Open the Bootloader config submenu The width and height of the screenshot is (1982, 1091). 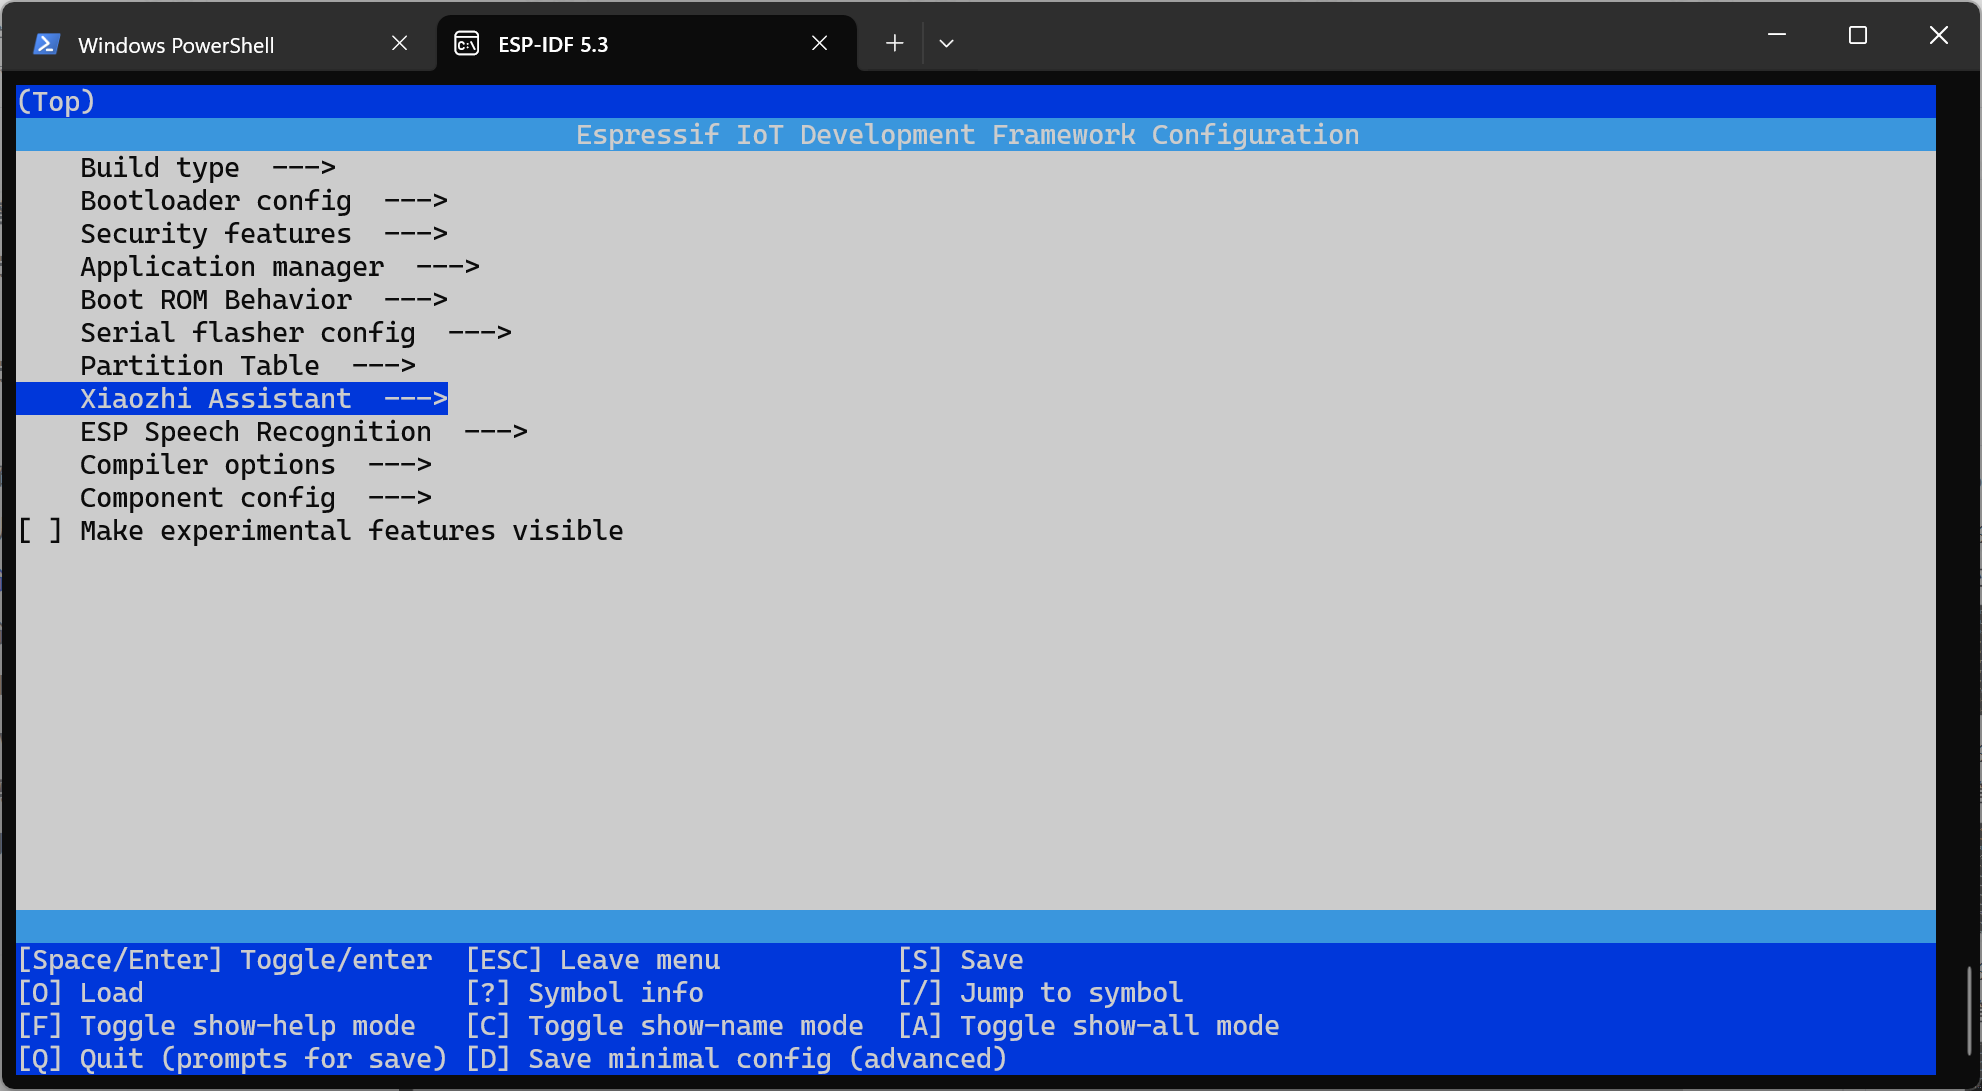coord(264,200)
